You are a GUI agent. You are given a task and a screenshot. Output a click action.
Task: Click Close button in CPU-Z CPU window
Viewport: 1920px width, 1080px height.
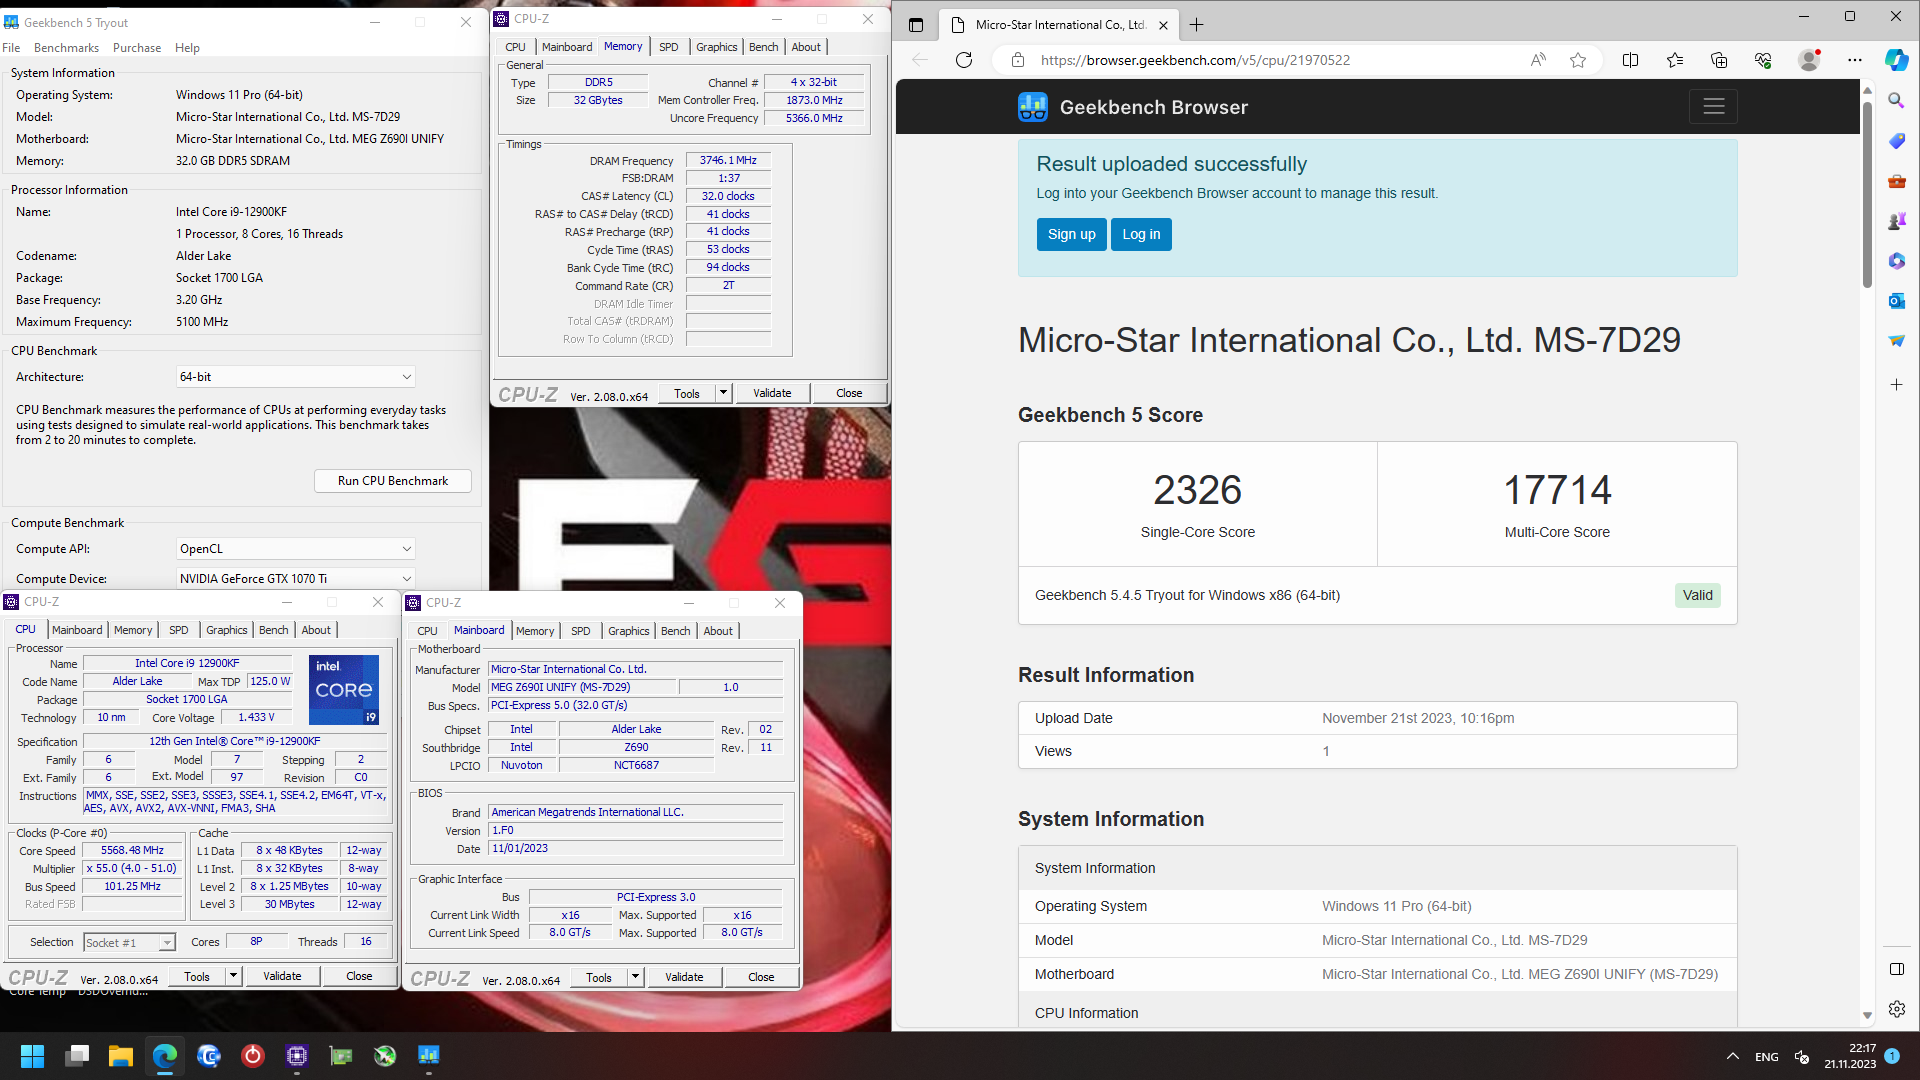(x=359, y=976)
